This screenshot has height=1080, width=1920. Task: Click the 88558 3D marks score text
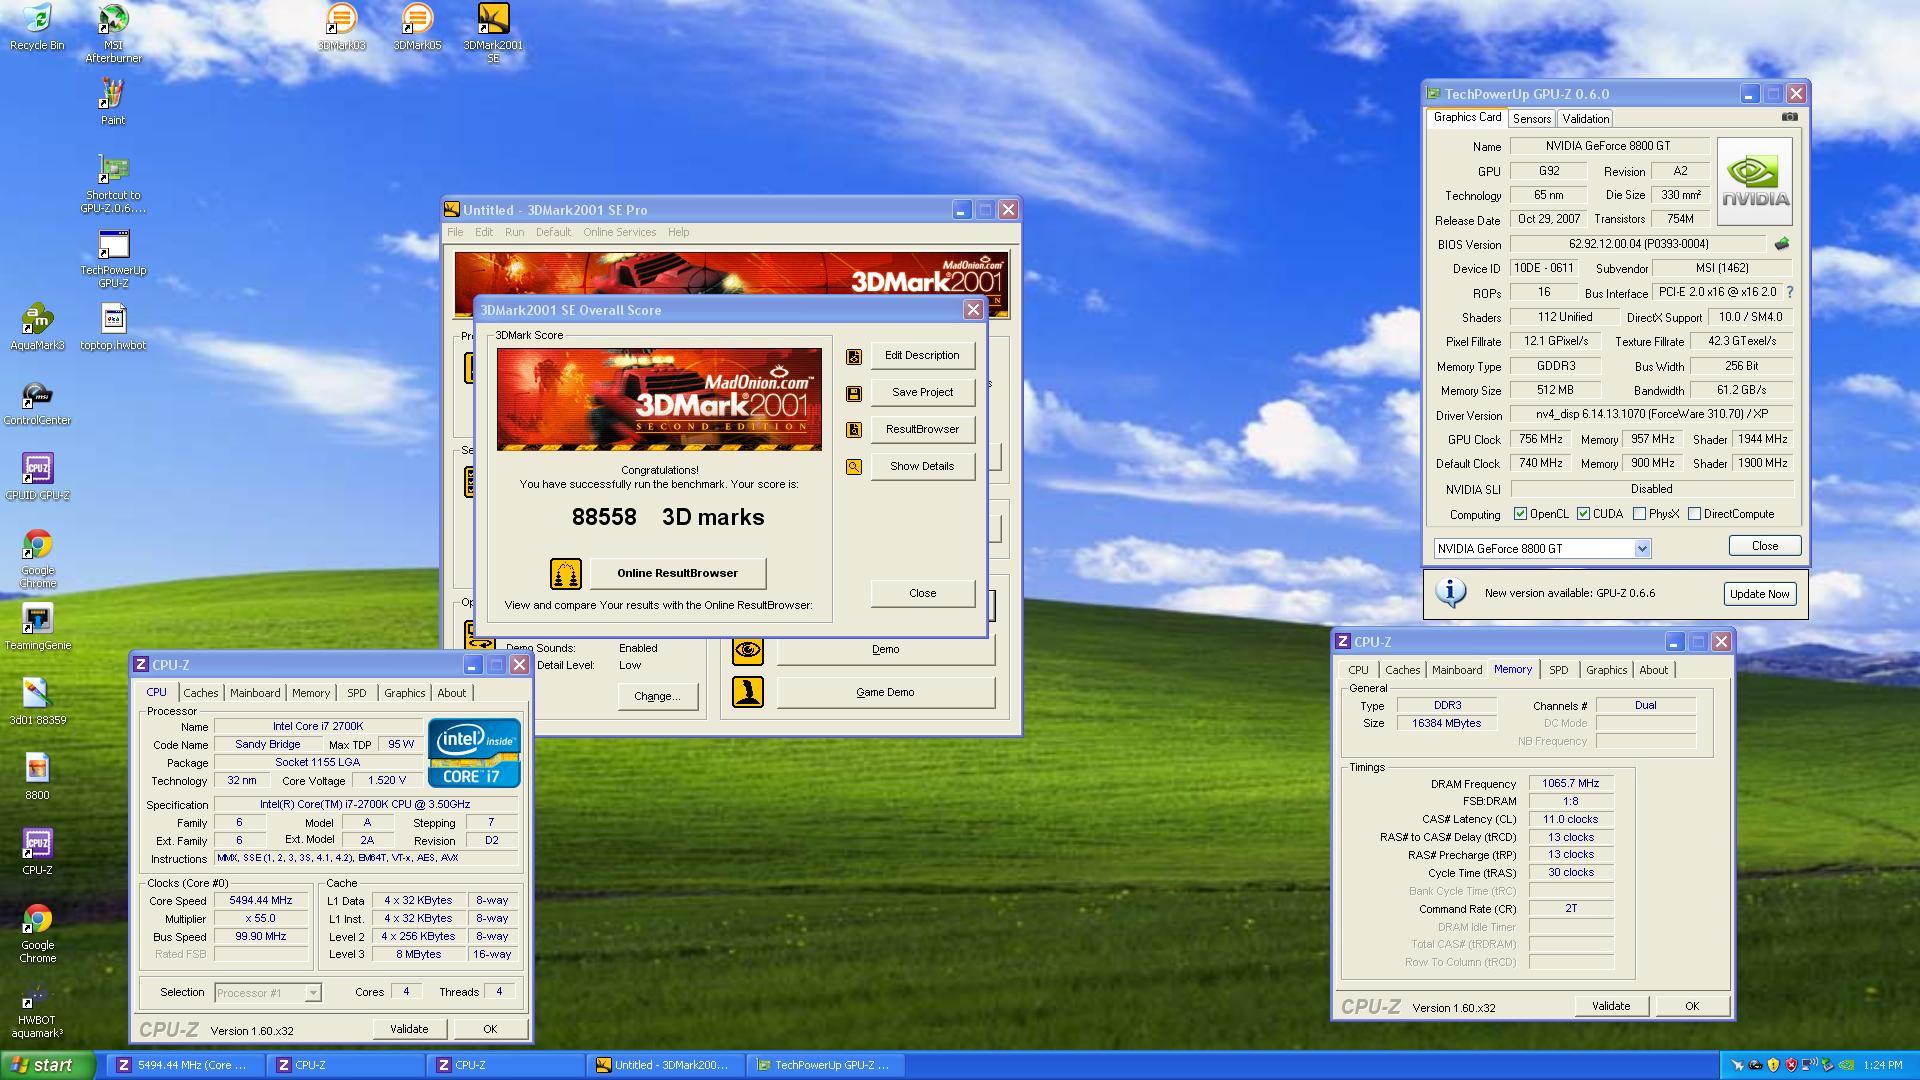click(x=668, y=517)
